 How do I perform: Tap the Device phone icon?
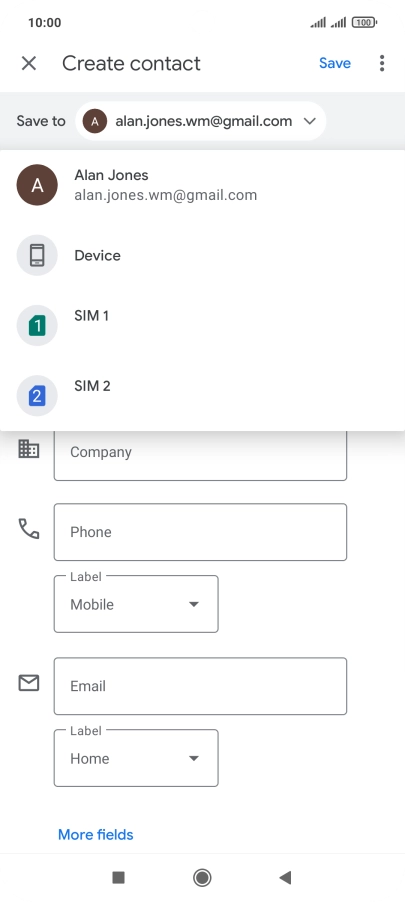(x=37, y=255)
